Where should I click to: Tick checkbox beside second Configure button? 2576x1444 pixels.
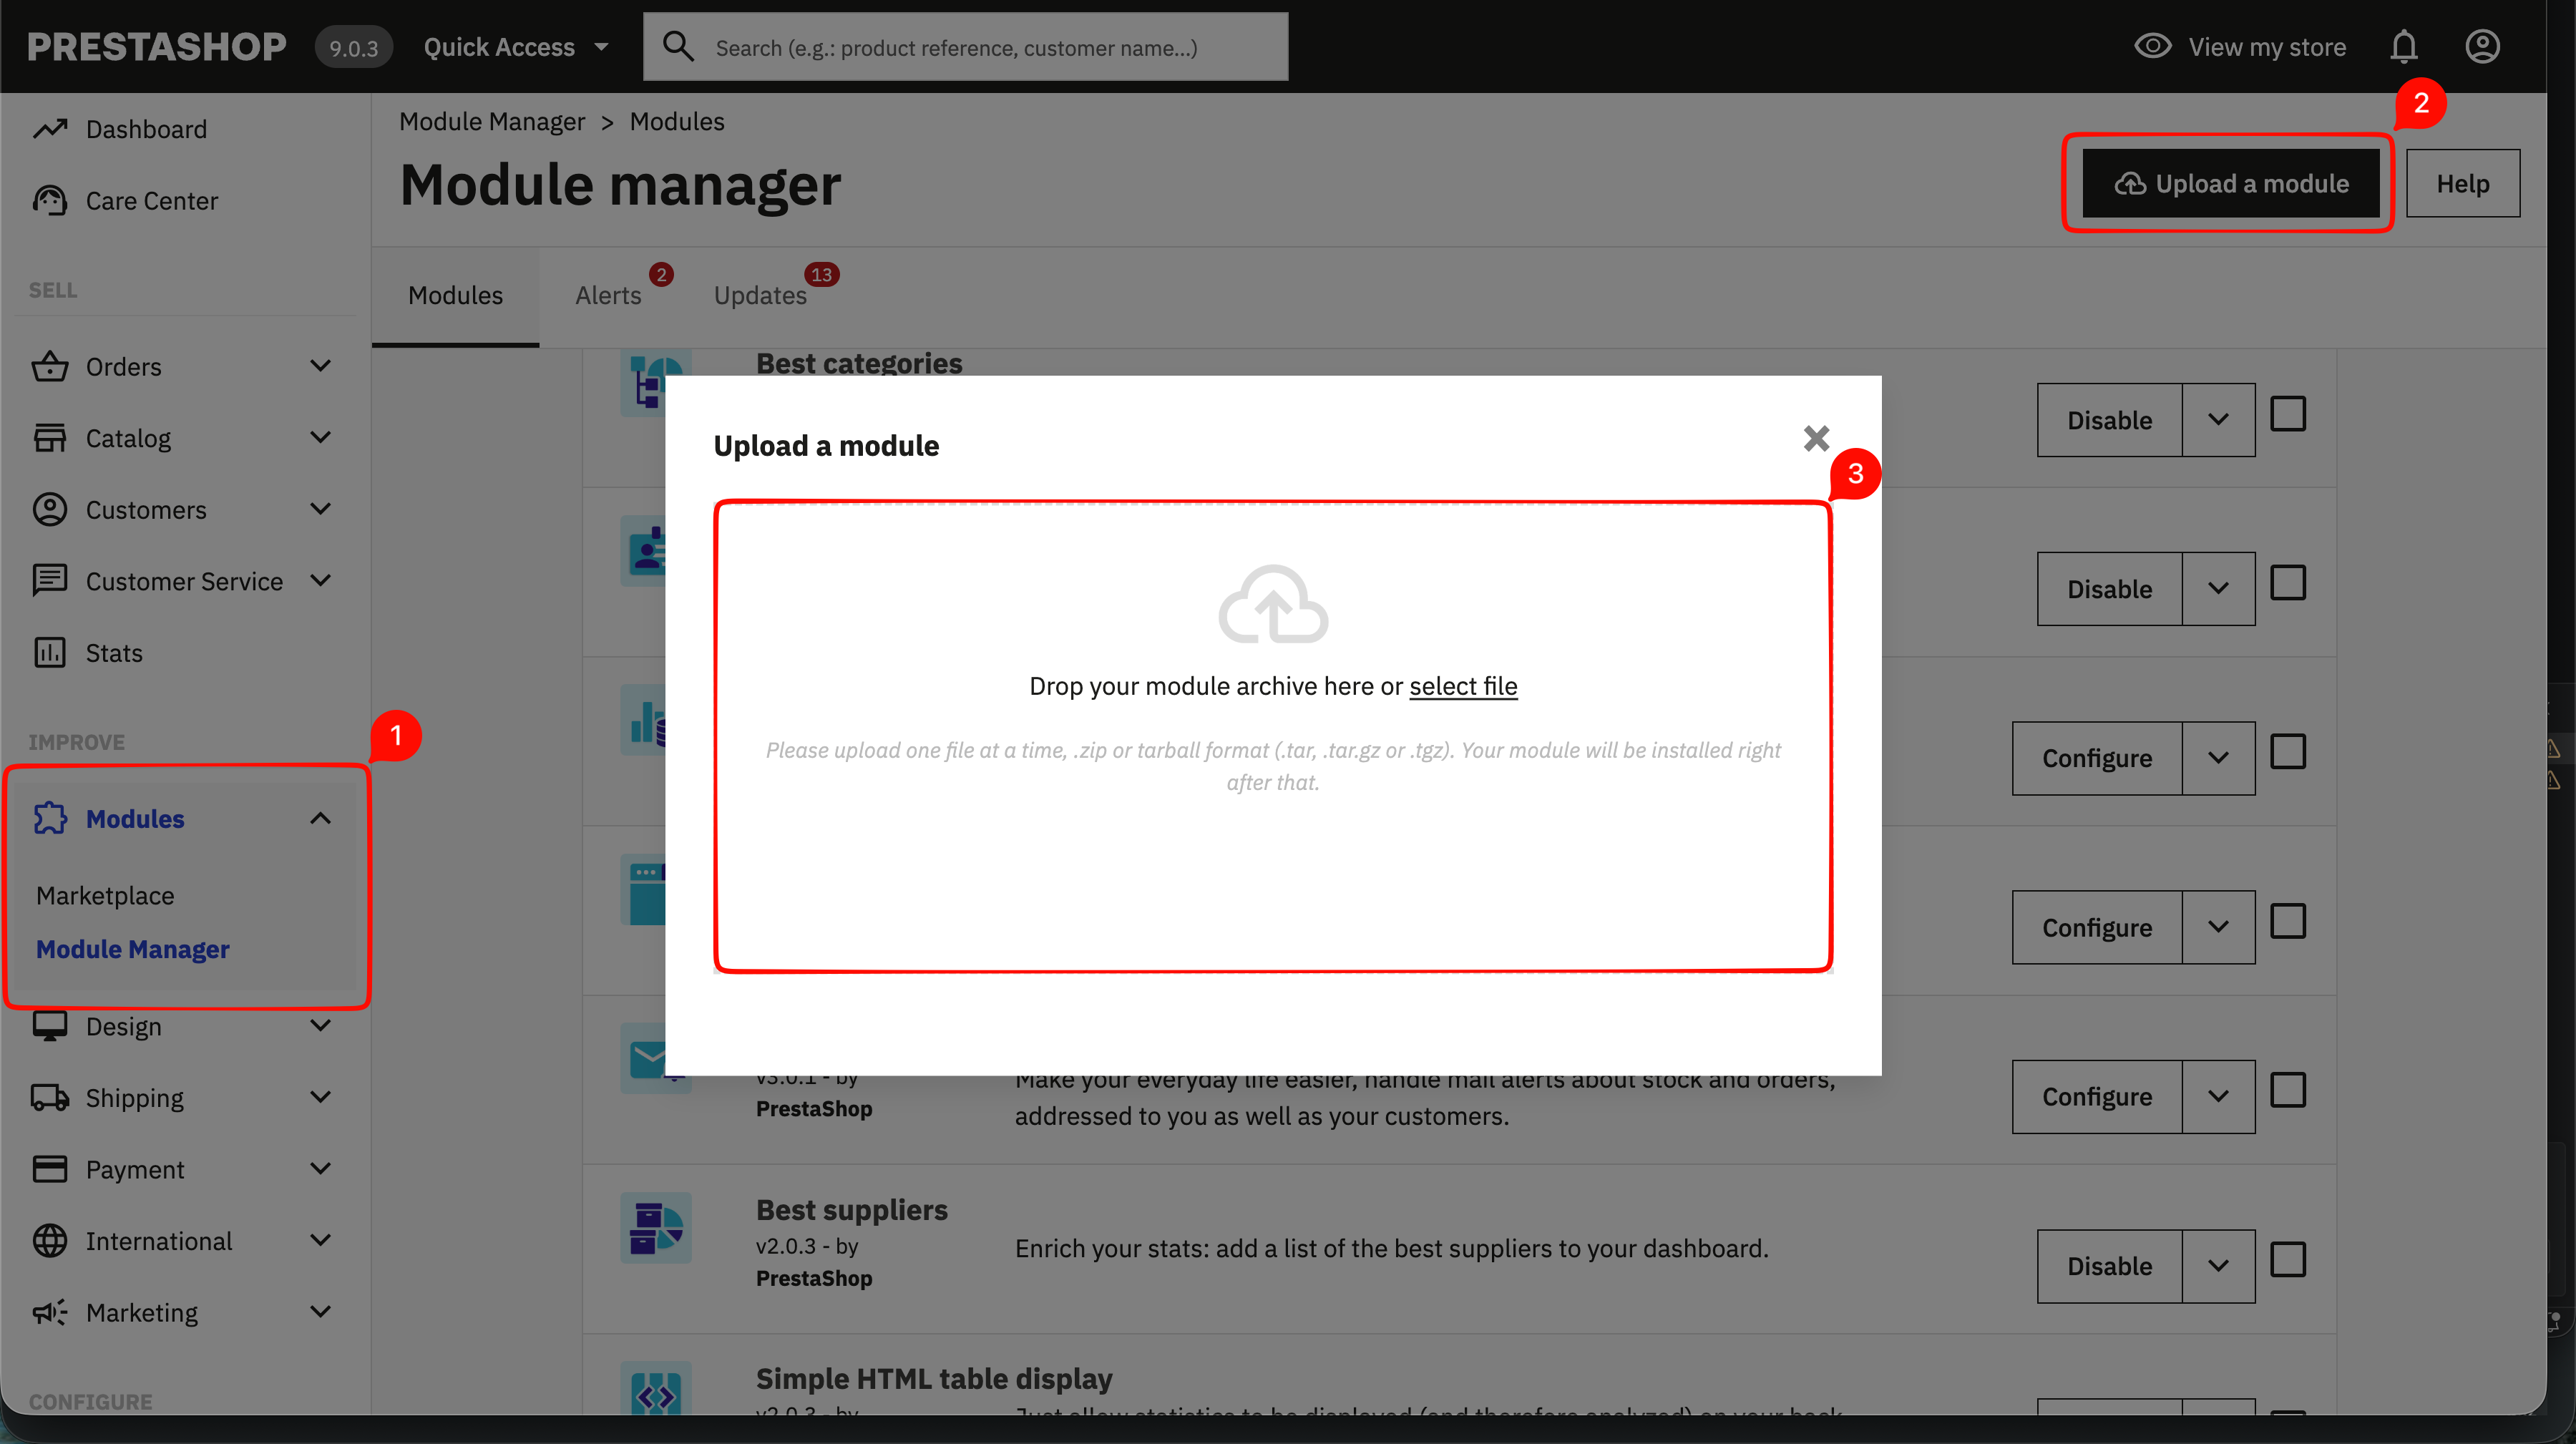click(x=2288, y=921)
